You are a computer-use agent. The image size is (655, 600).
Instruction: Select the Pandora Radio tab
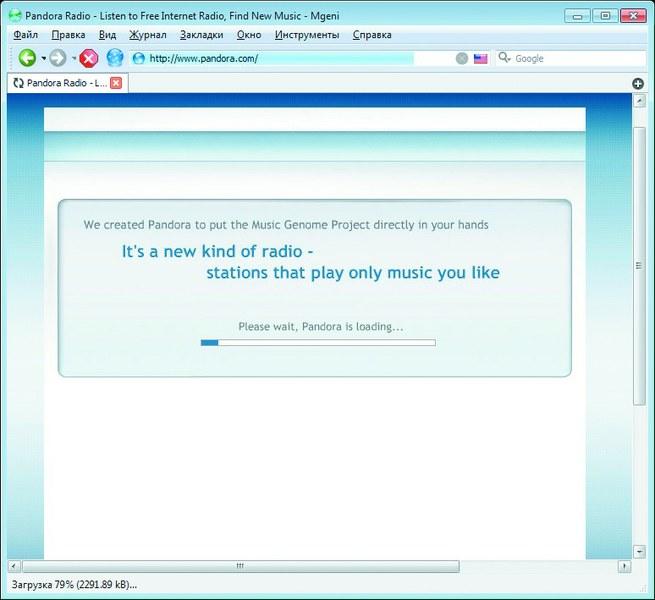click(x=60, y=83)
